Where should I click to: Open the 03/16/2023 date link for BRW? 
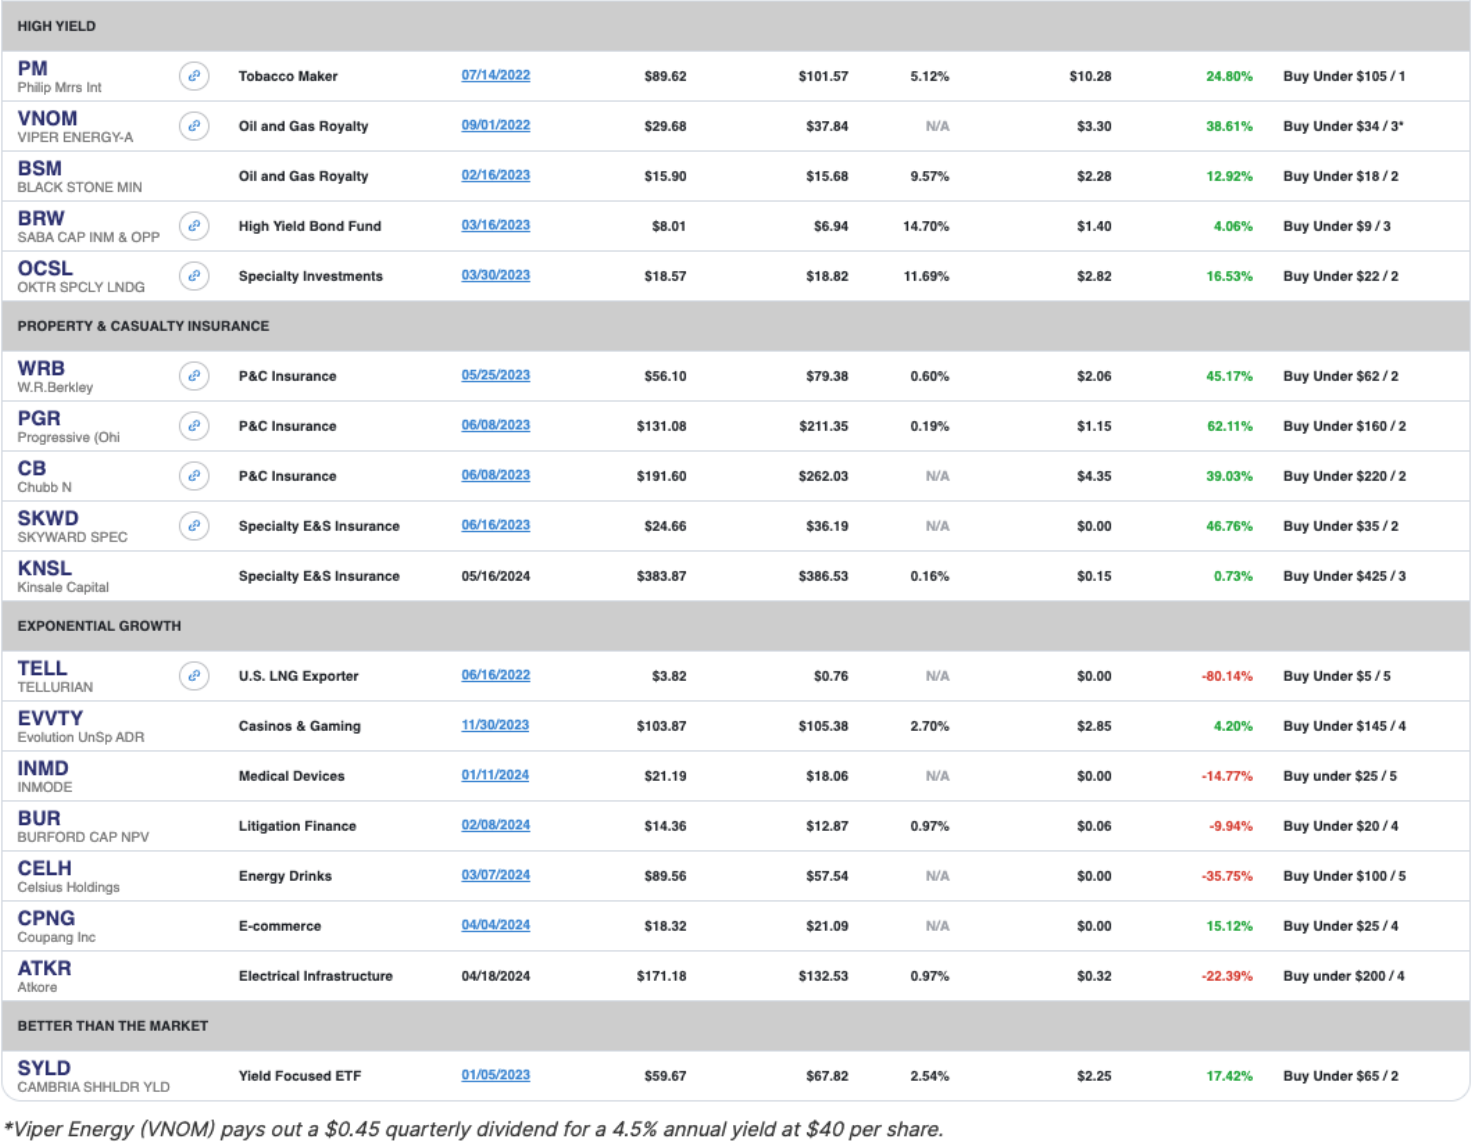pos(496,225)
